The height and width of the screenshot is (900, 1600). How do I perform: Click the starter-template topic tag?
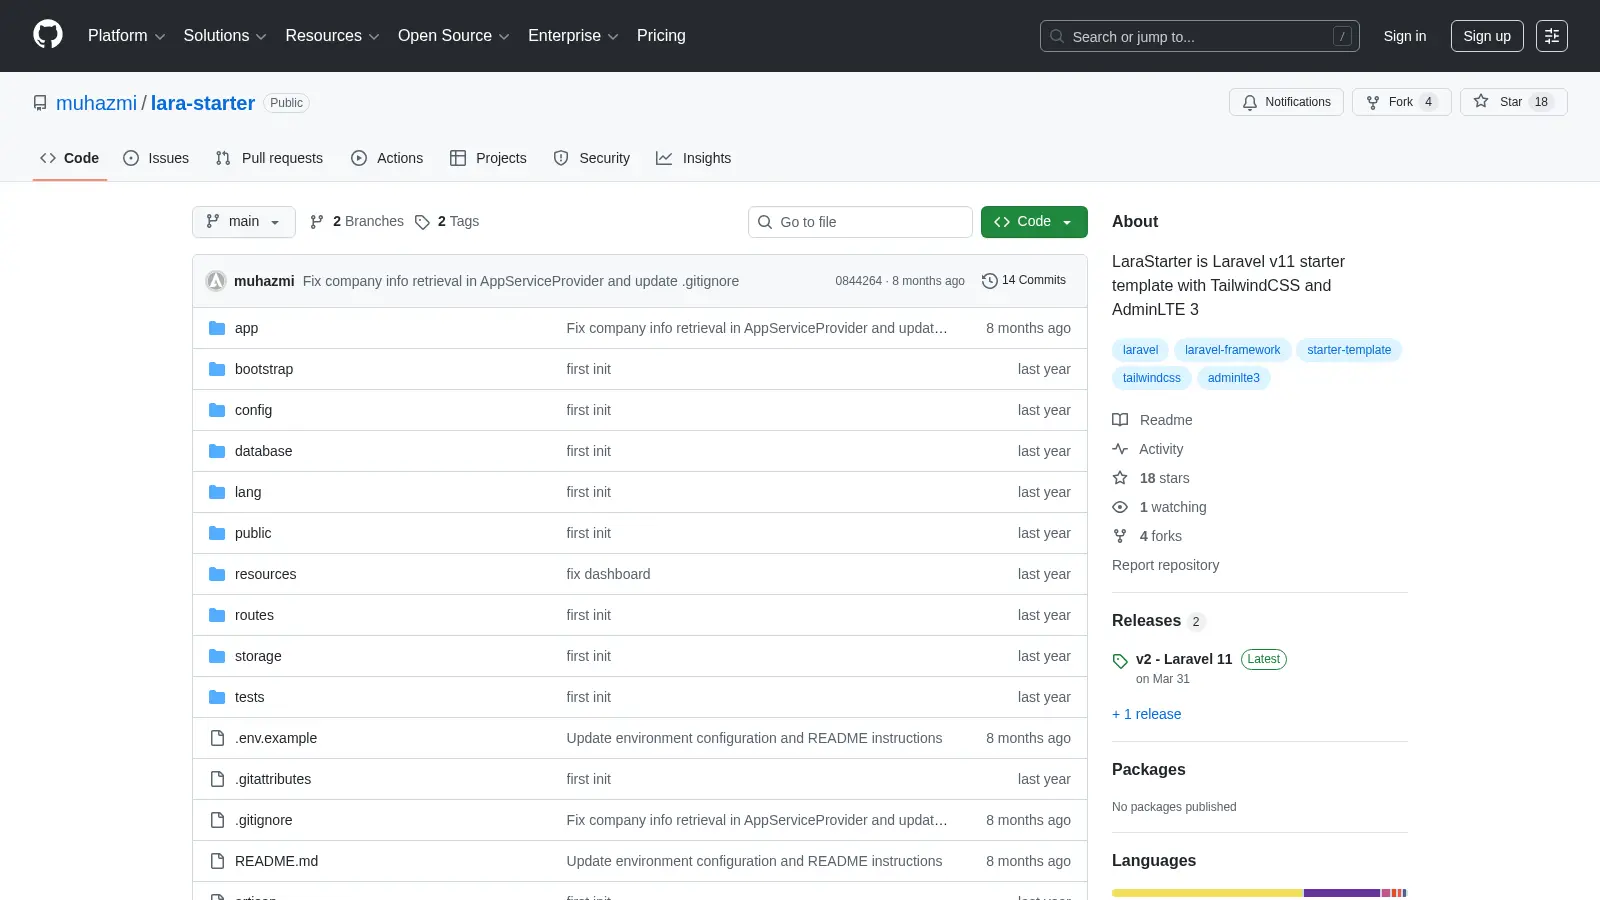click(1349, 350)
